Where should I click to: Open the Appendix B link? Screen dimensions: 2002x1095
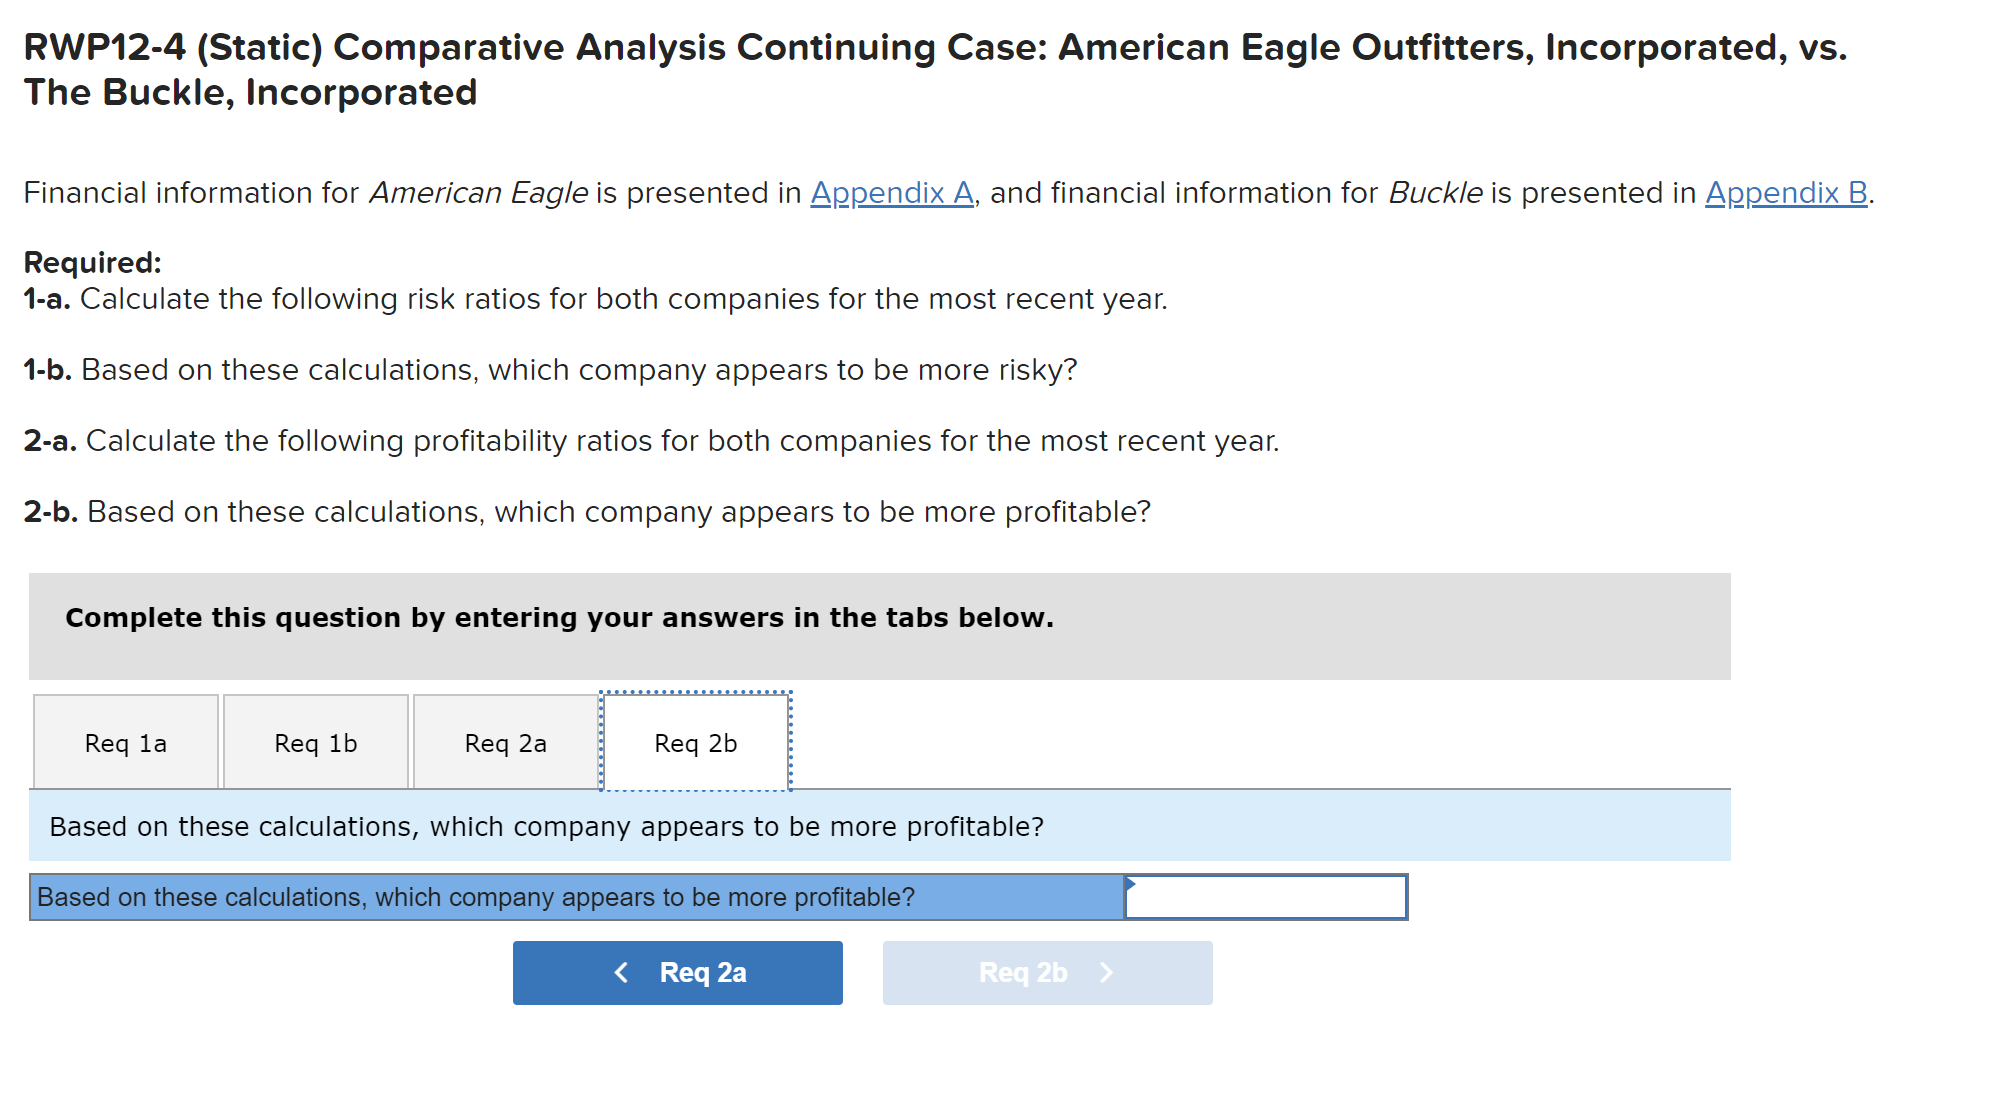pos(1786,193)
